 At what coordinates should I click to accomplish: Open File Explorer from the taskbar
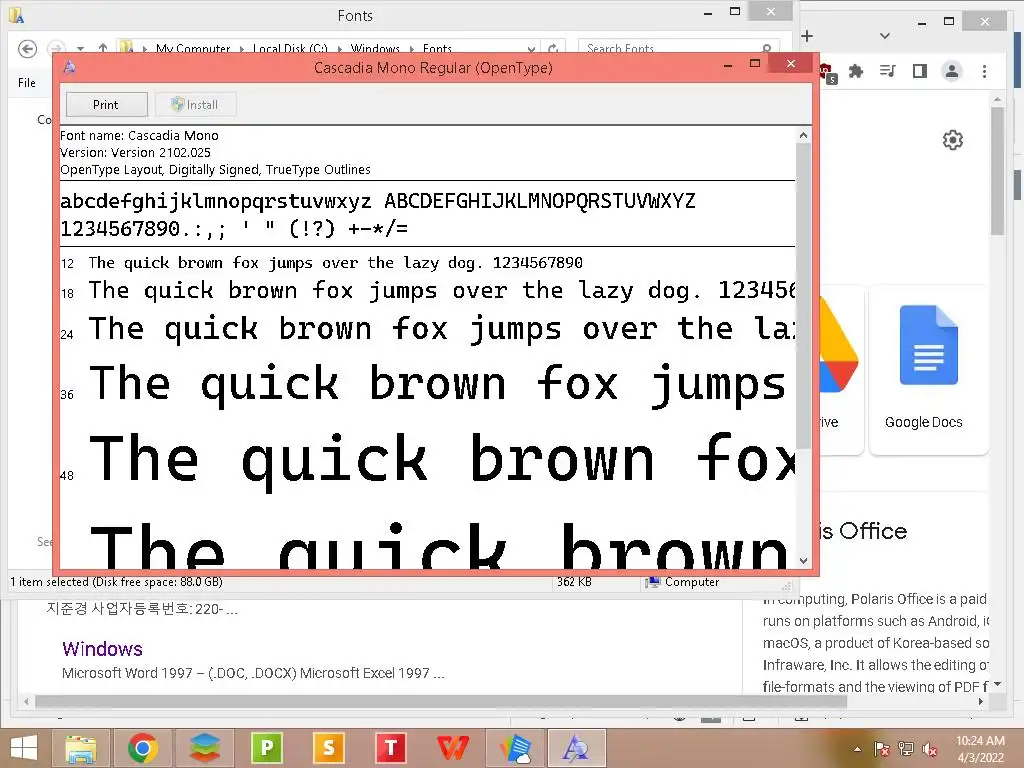(x=80, y=748)
